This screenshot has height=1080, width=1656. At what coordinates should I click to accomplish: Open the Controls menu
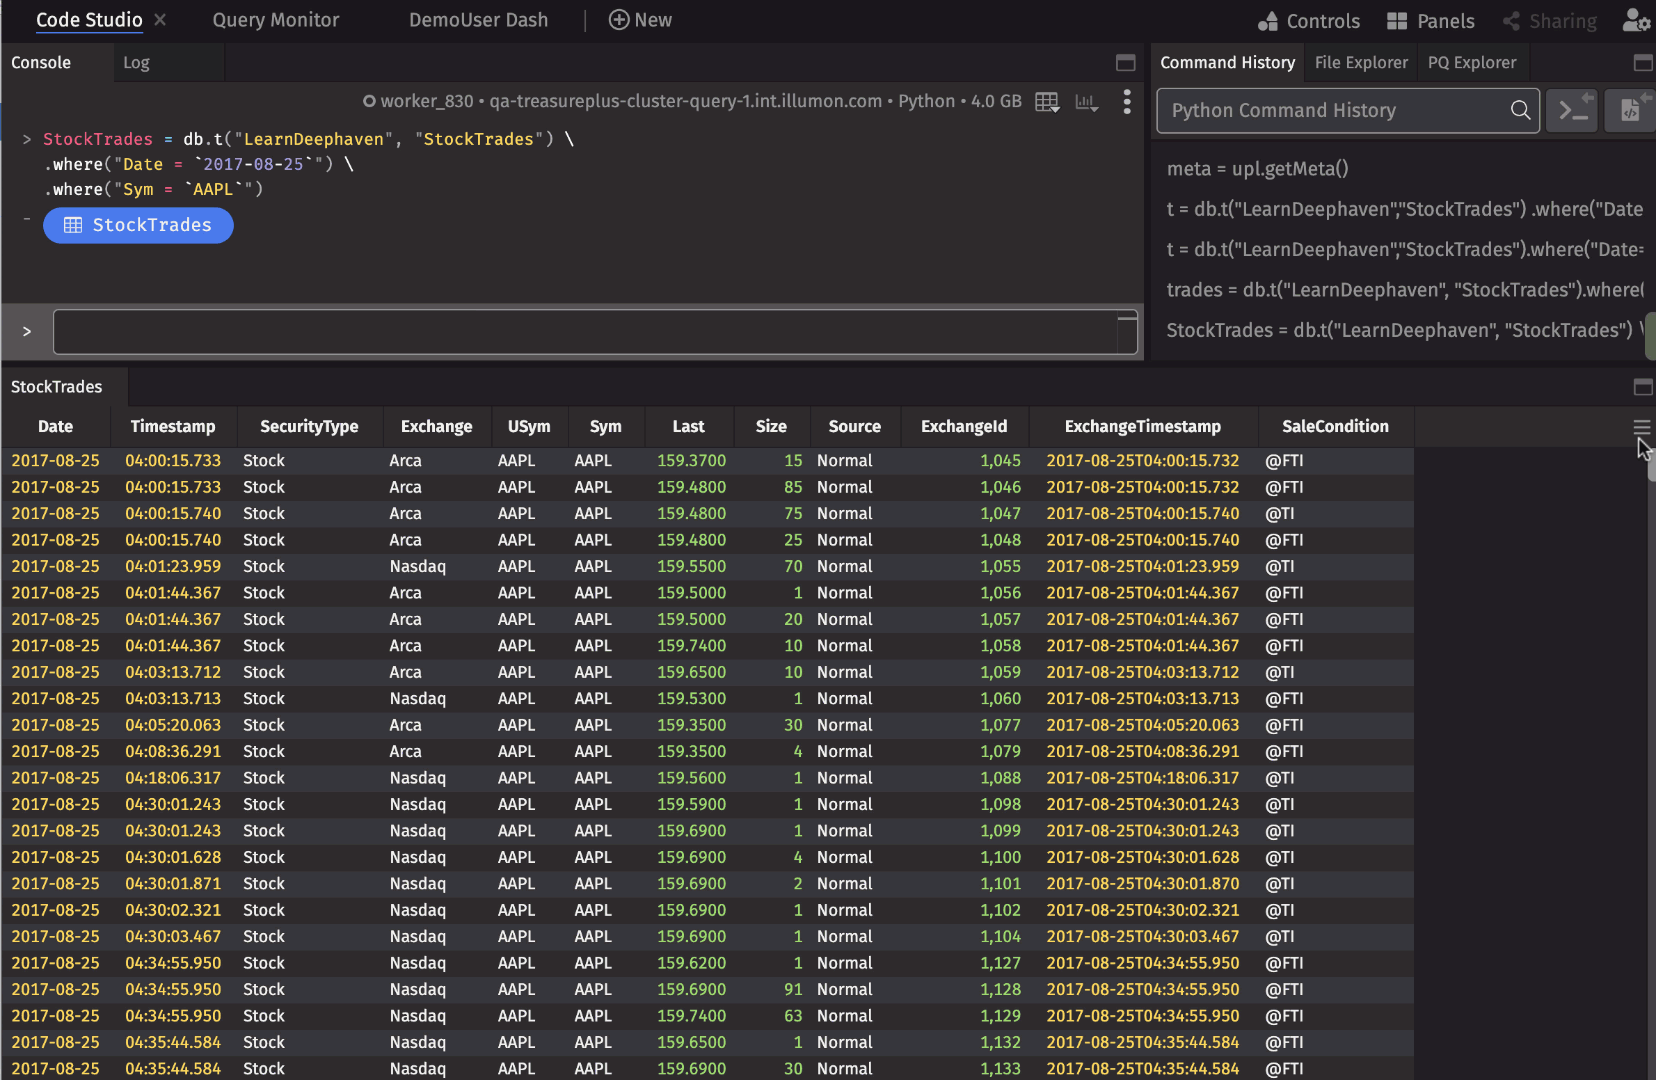point(1308,21)
